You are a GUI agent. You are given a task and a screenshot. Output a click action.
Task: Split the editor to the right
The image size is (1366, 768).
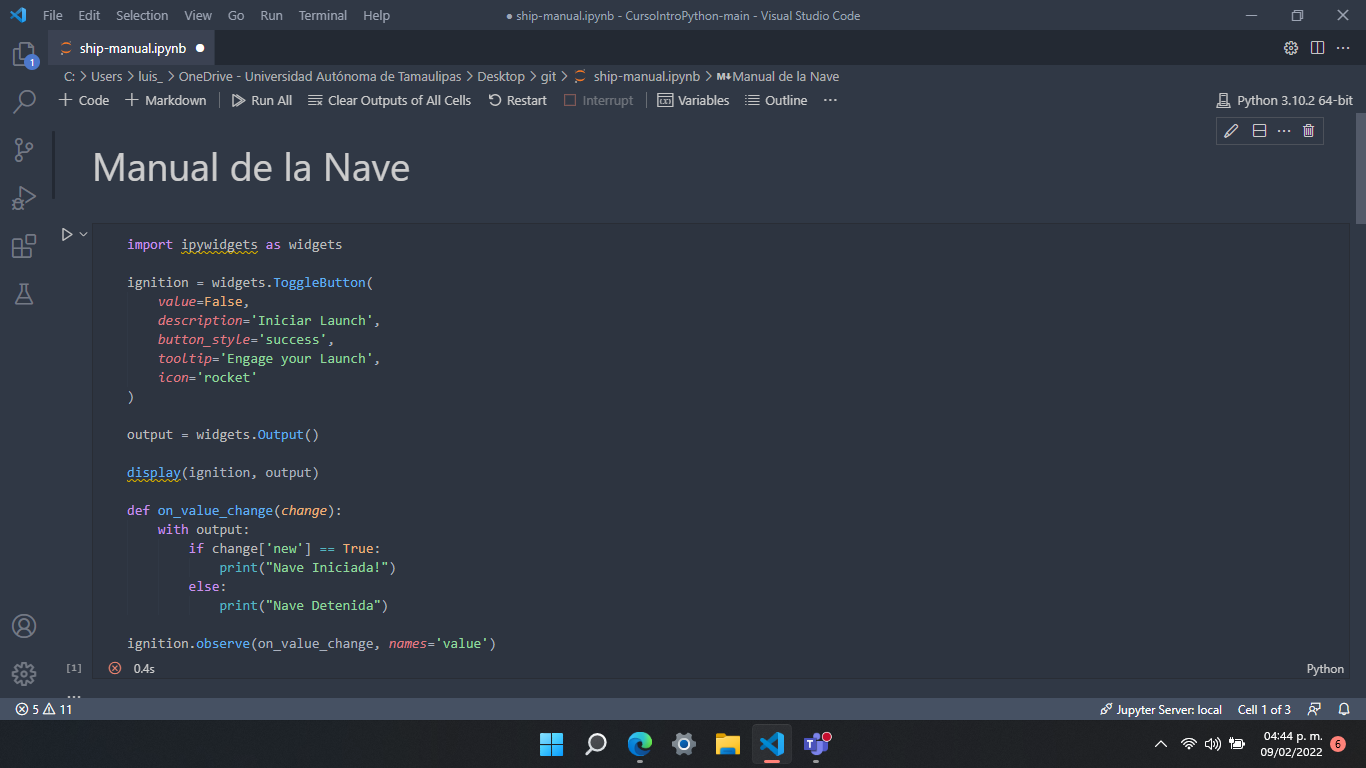(1317, 48)
